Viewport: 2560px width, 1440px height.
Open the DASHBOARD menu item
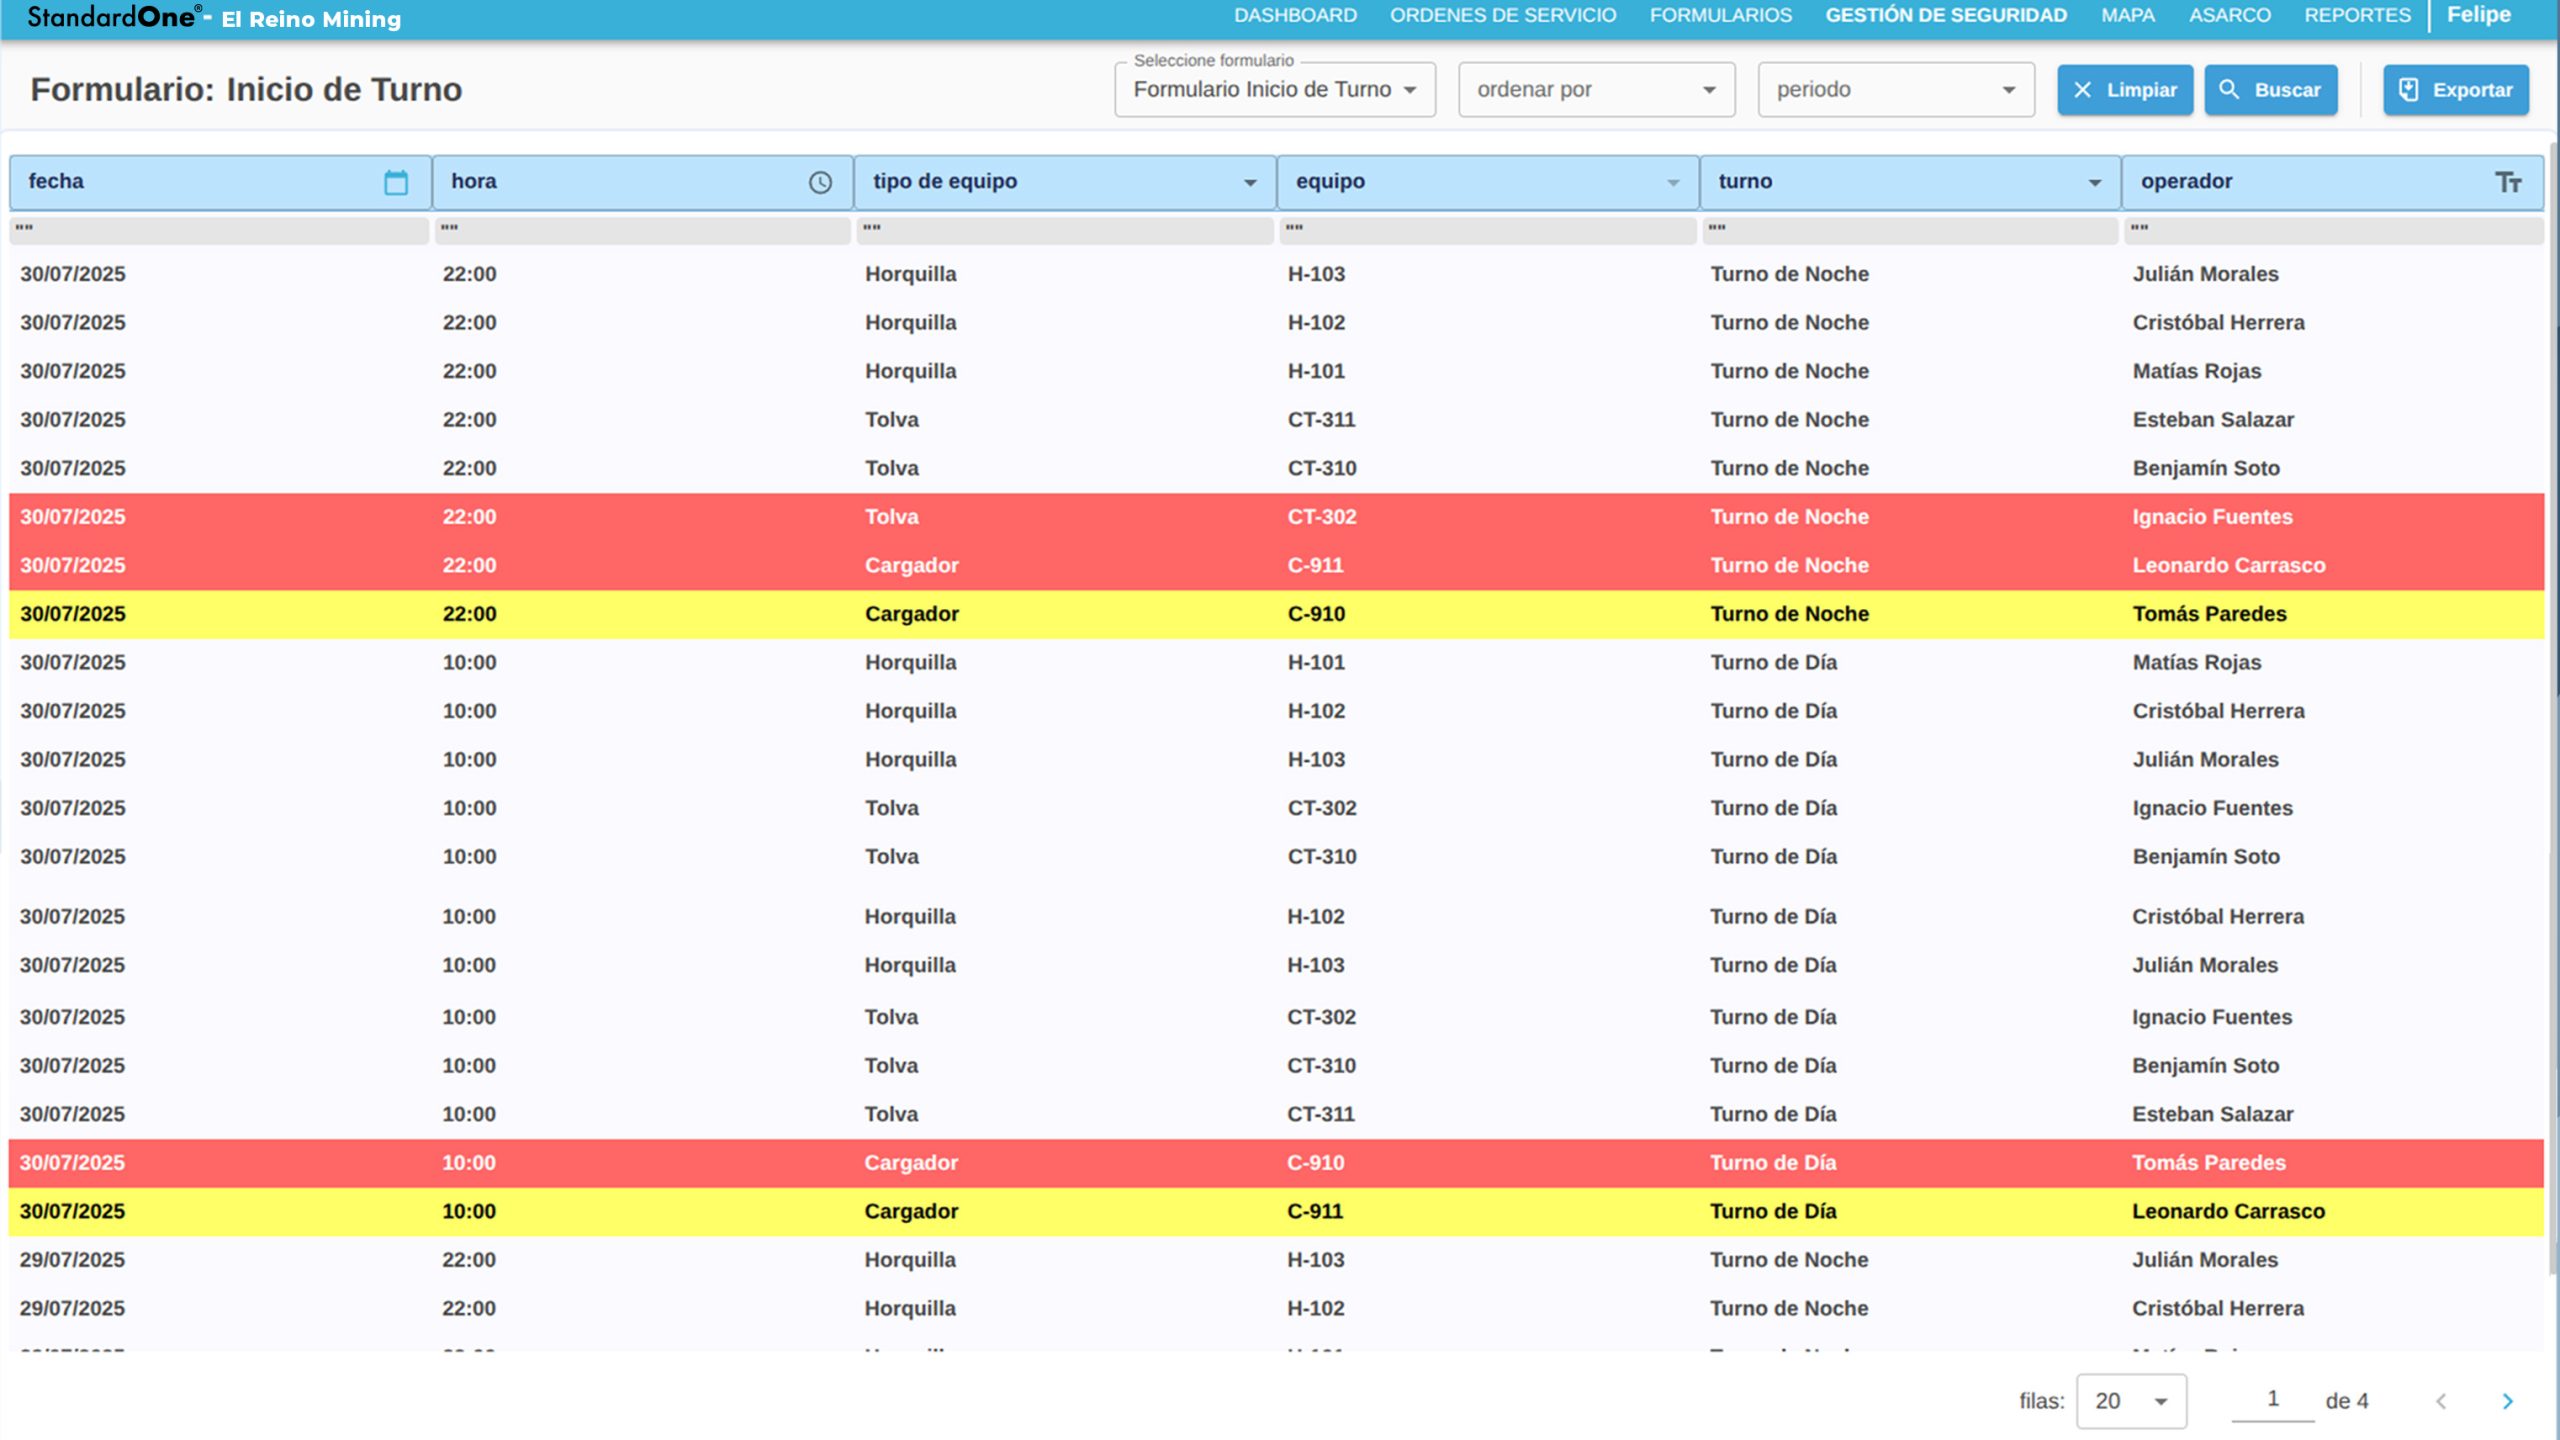point(1295,15)
